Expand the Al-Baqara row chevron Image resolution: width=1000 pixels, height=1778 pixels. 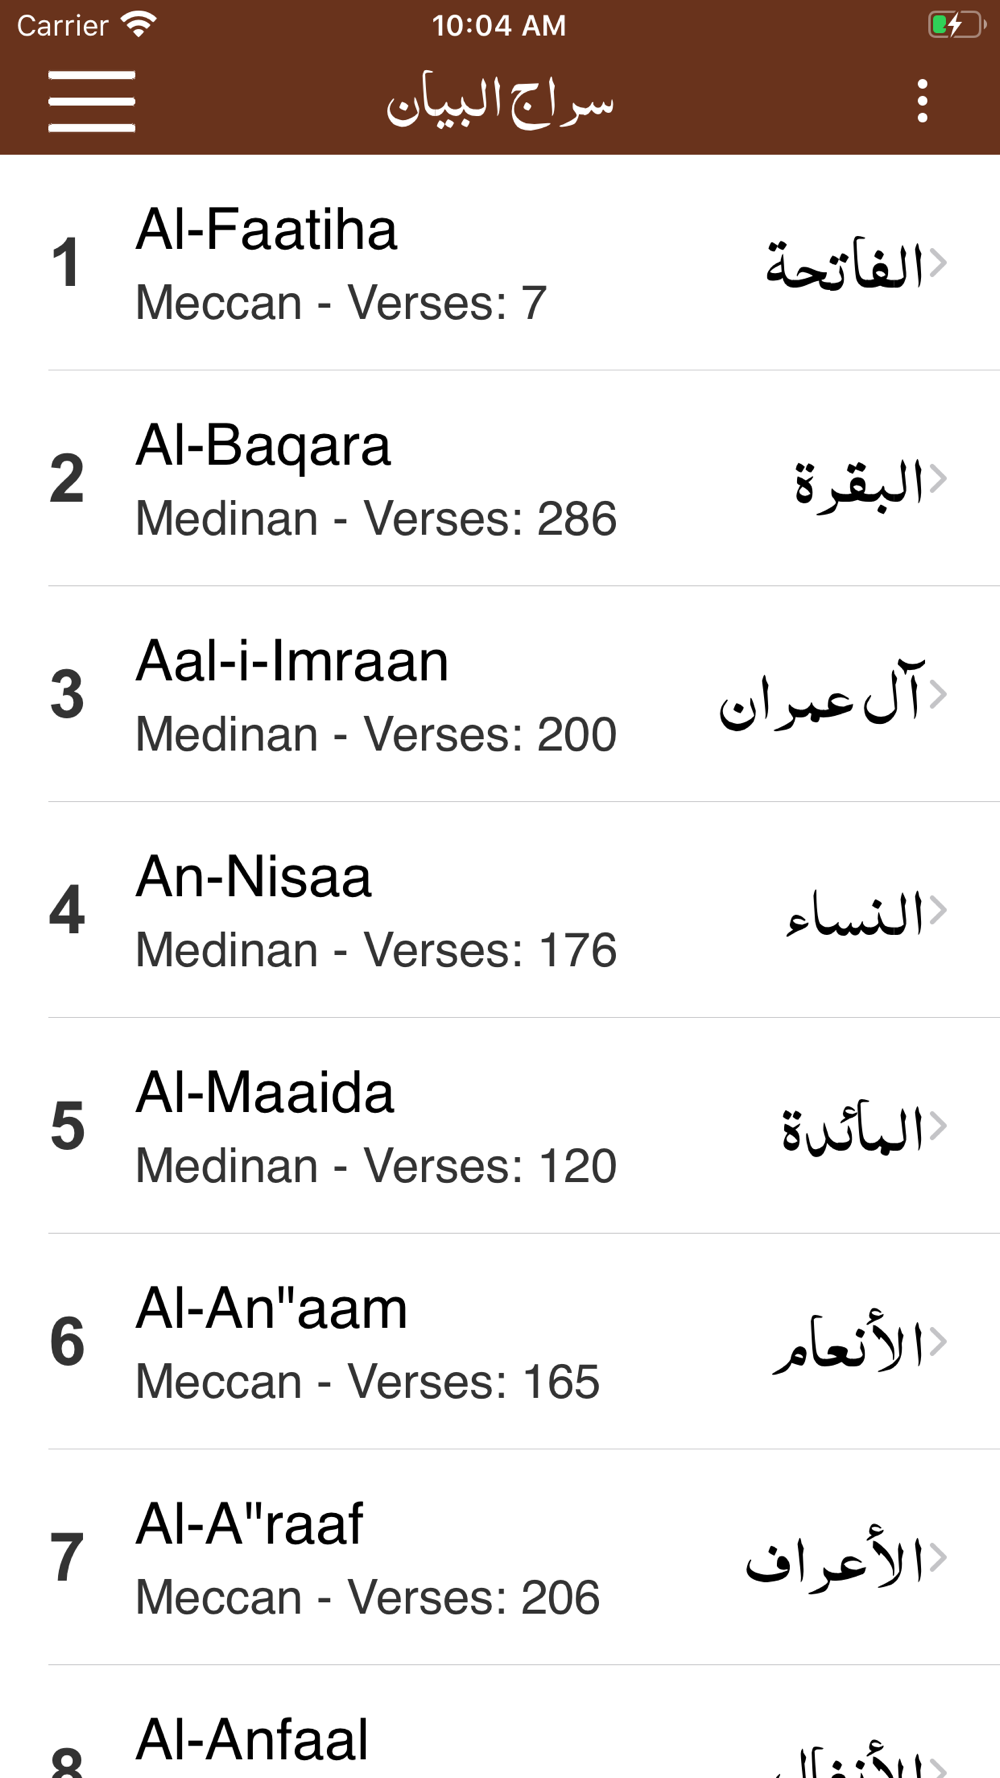938,479
